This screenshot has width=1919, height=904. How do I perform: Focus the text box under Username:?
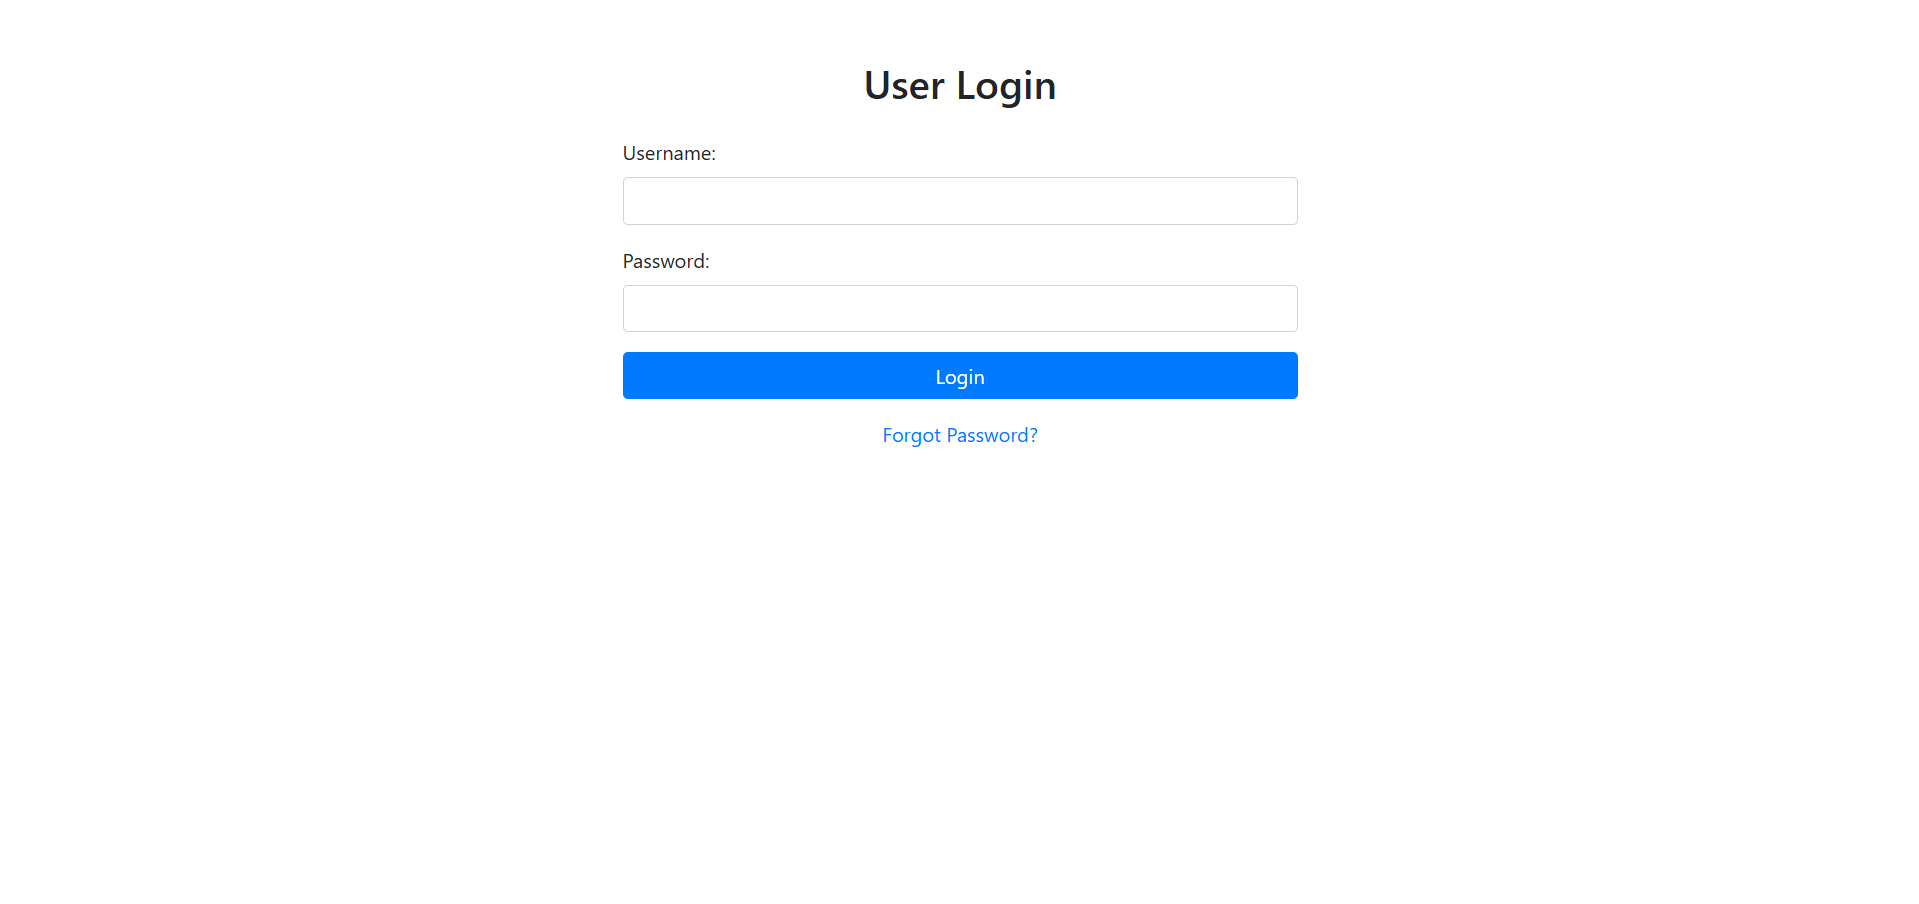pos(960,201)
